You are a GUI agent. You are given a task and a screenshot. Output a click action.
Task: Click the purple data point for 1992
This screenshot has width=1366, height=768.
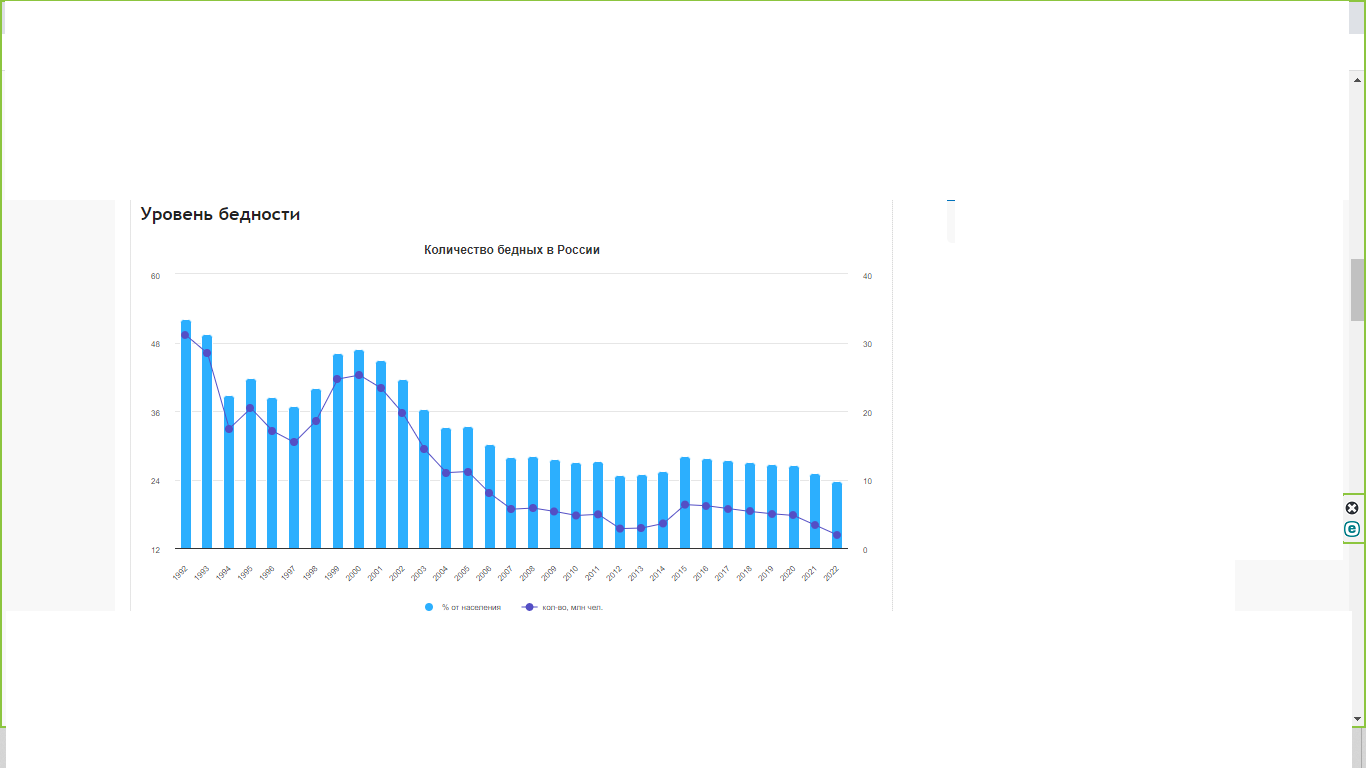(x=185, y=335)
